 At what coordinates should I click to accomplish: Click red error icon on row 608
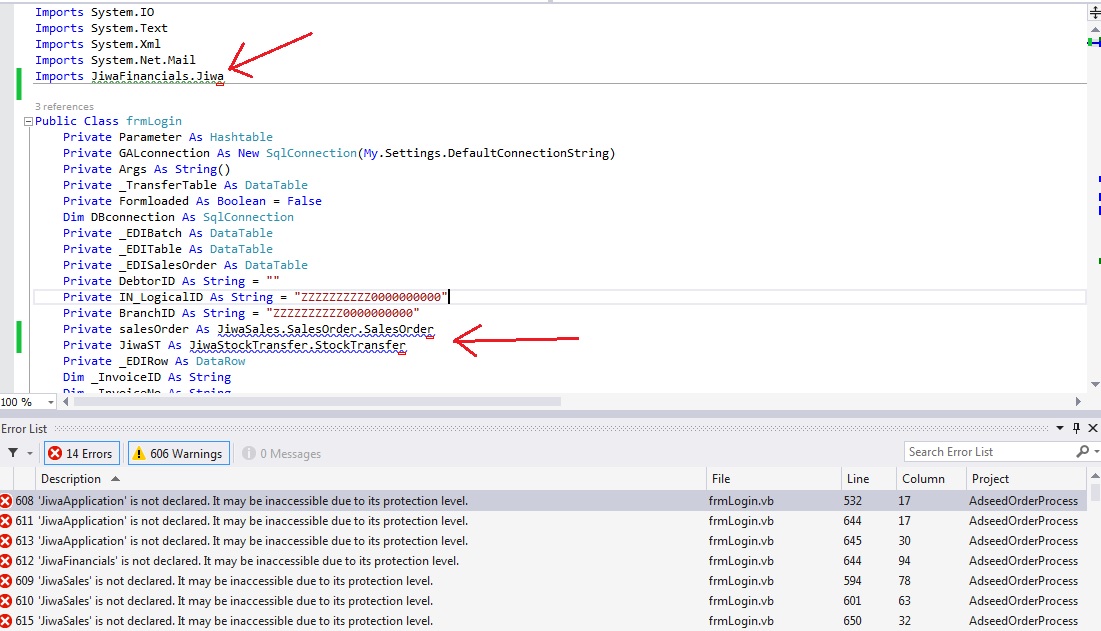pos(7,501)
